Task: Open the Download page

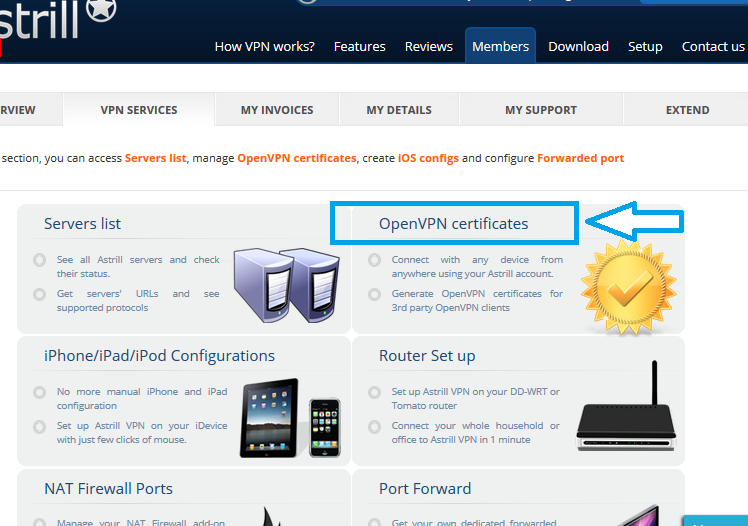Action: [578, 46]
